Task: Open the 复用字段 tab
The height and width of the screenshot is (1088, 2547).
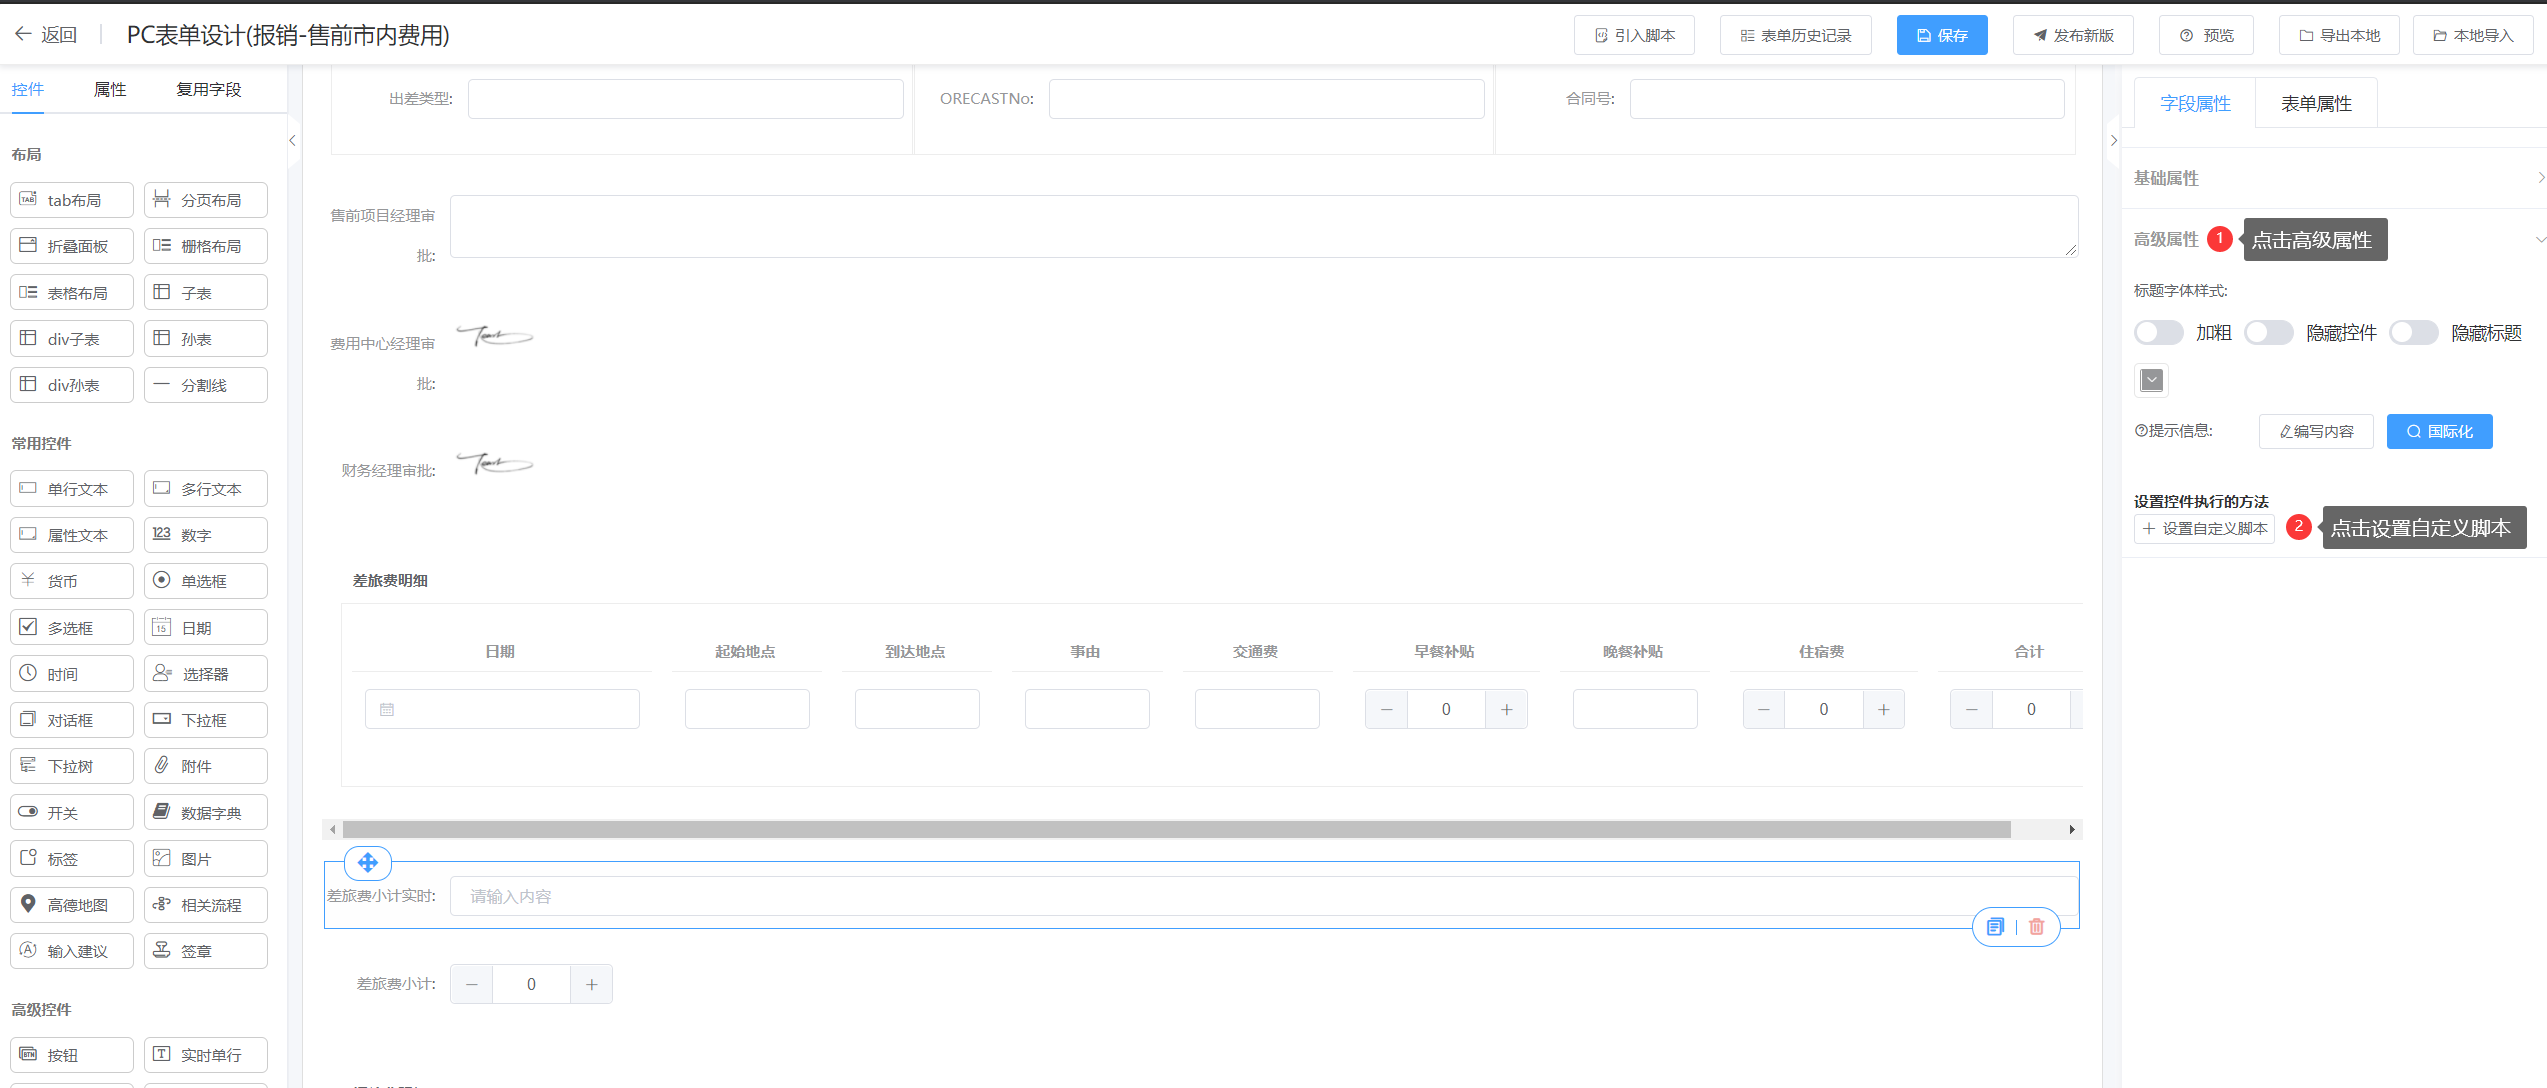Action: [208, 90]
